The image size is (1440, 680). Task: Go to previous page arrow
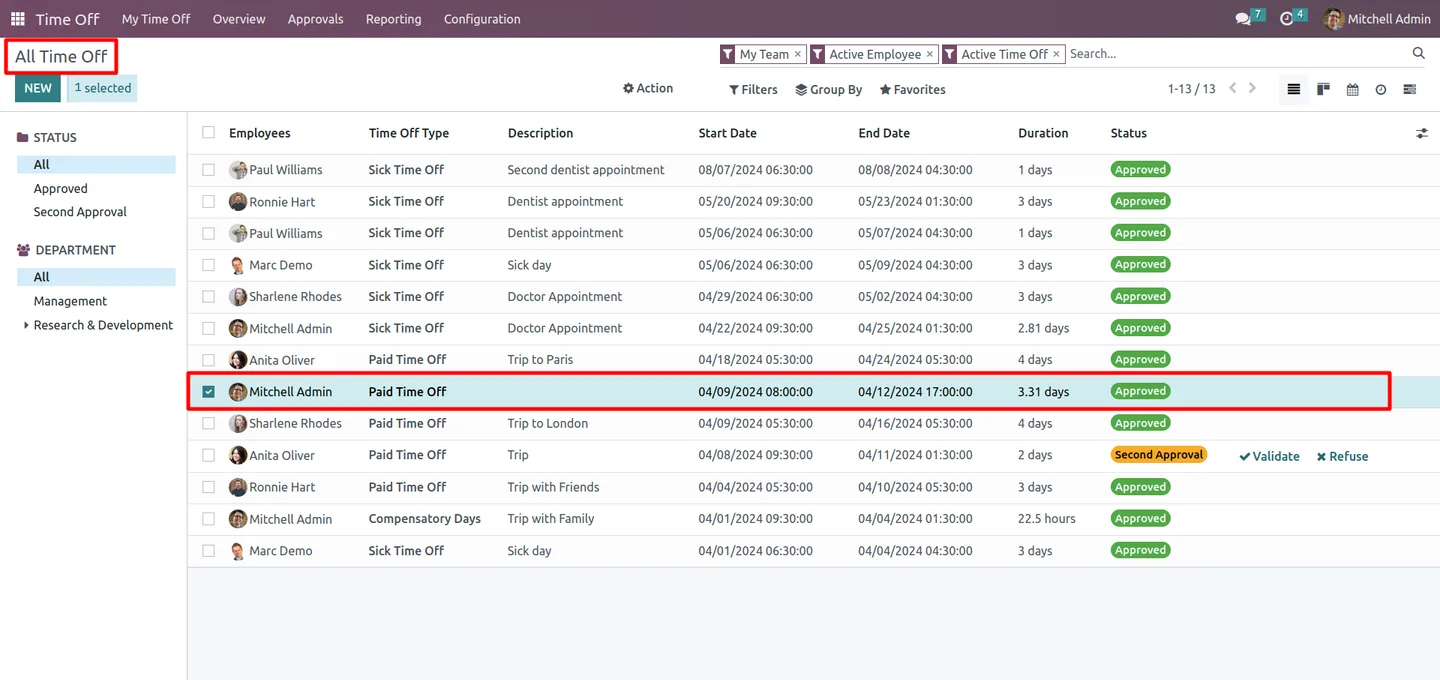pos(1233,88)
